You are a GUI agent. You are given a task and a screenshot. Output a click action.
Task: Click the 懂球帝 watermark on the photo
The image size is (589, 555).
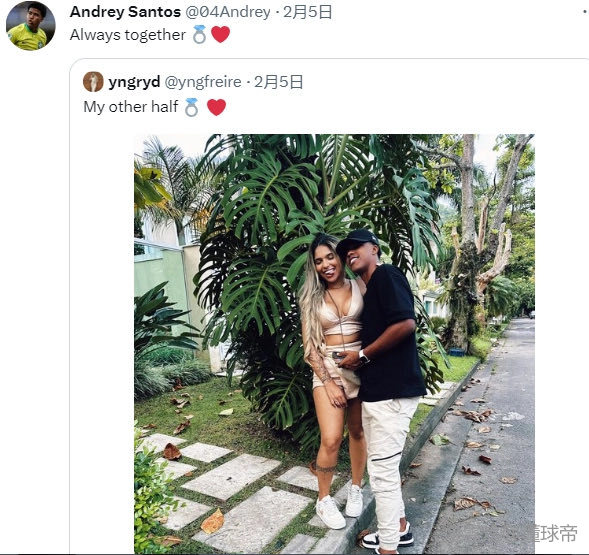(554, 534)
